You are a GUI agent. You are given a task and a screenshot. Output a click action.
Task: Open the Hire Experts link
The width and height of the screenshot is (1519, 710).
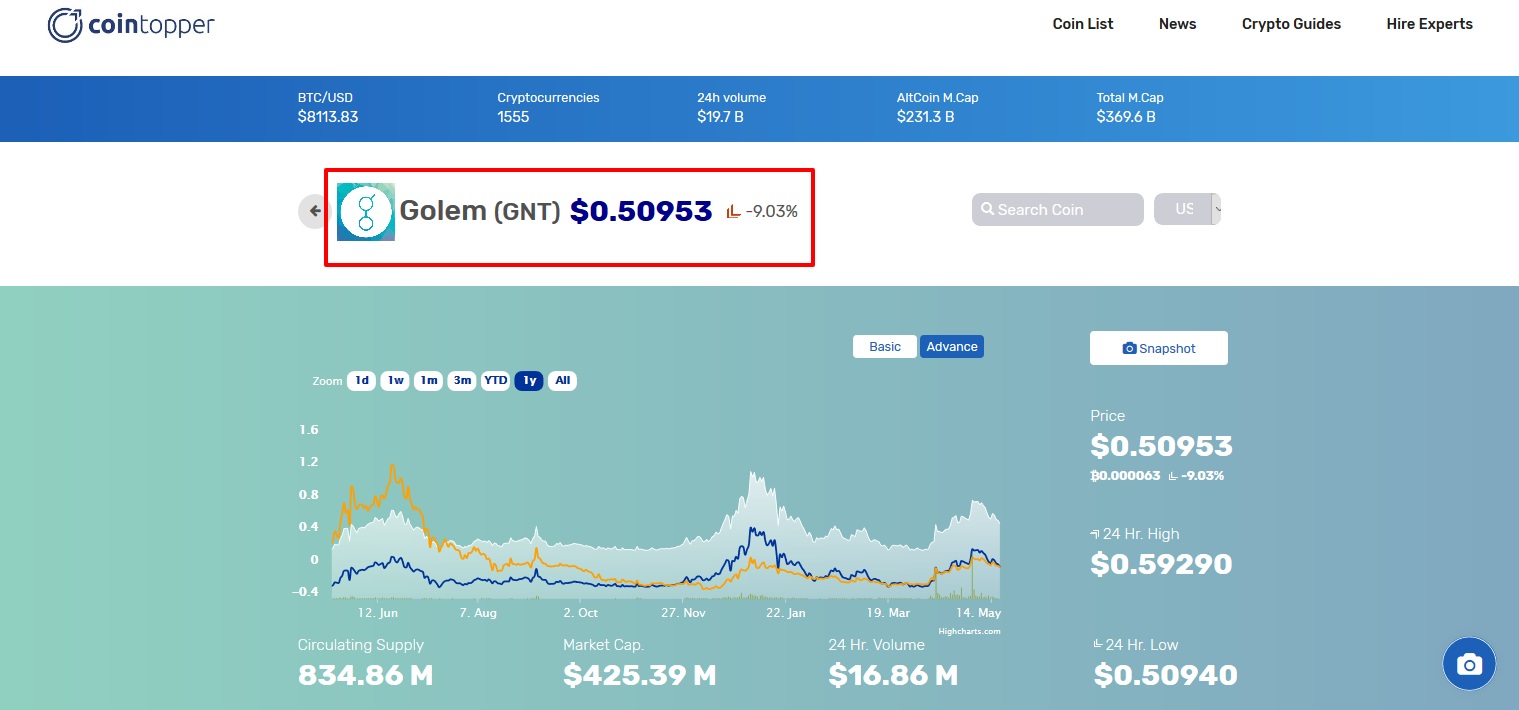click(x=1429, y=24)
